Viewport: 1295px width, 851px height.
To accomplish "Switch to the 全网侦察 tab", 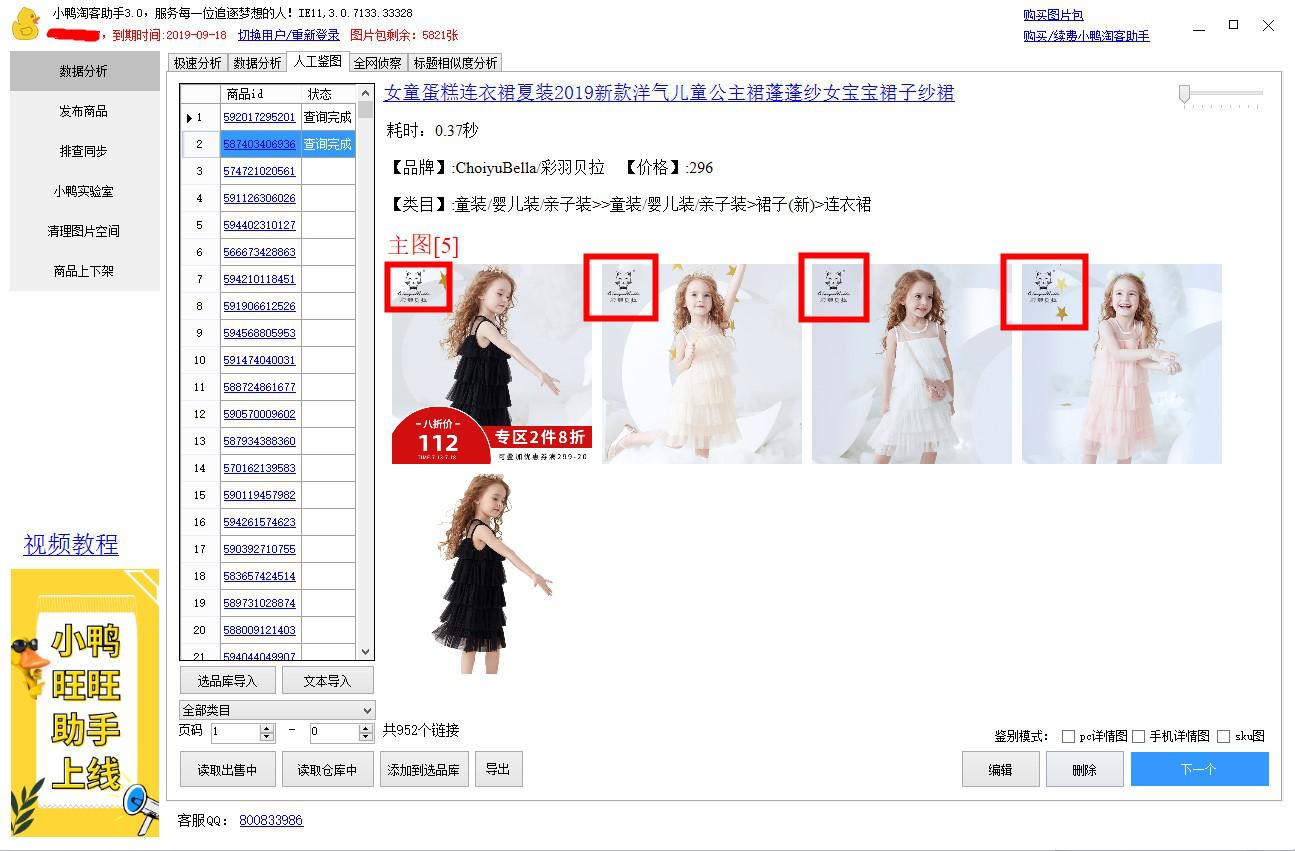I will click(378, 61).
